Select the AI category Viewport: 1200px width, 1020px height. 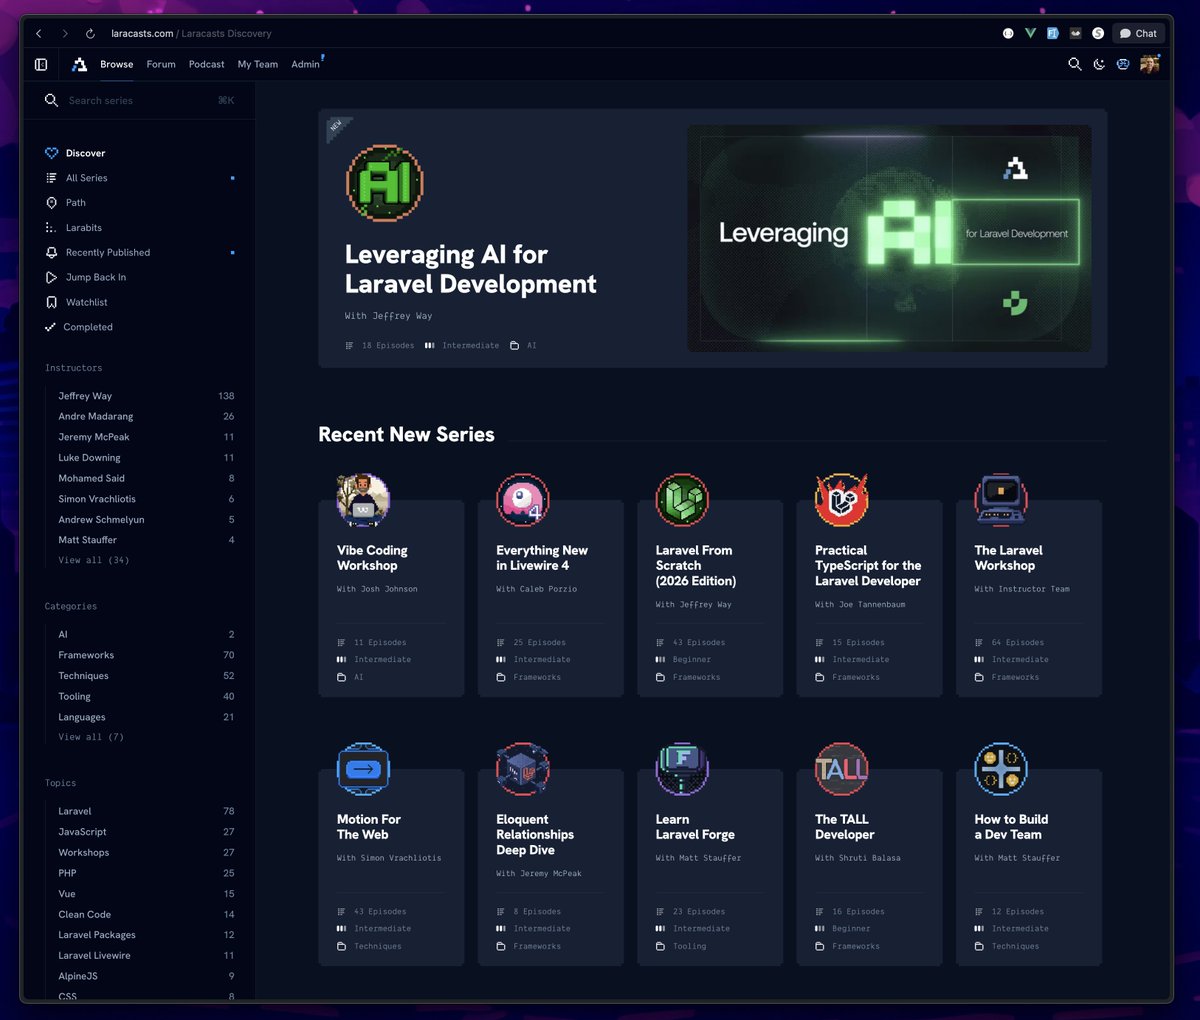pyautogui.click(x=146, y=634)
